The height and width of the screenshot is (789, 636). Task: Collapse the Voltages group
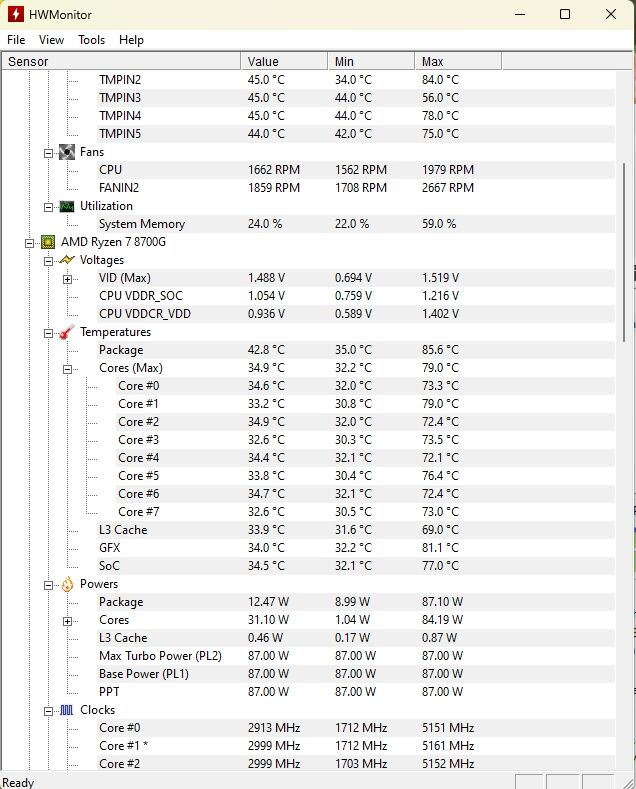48,261
